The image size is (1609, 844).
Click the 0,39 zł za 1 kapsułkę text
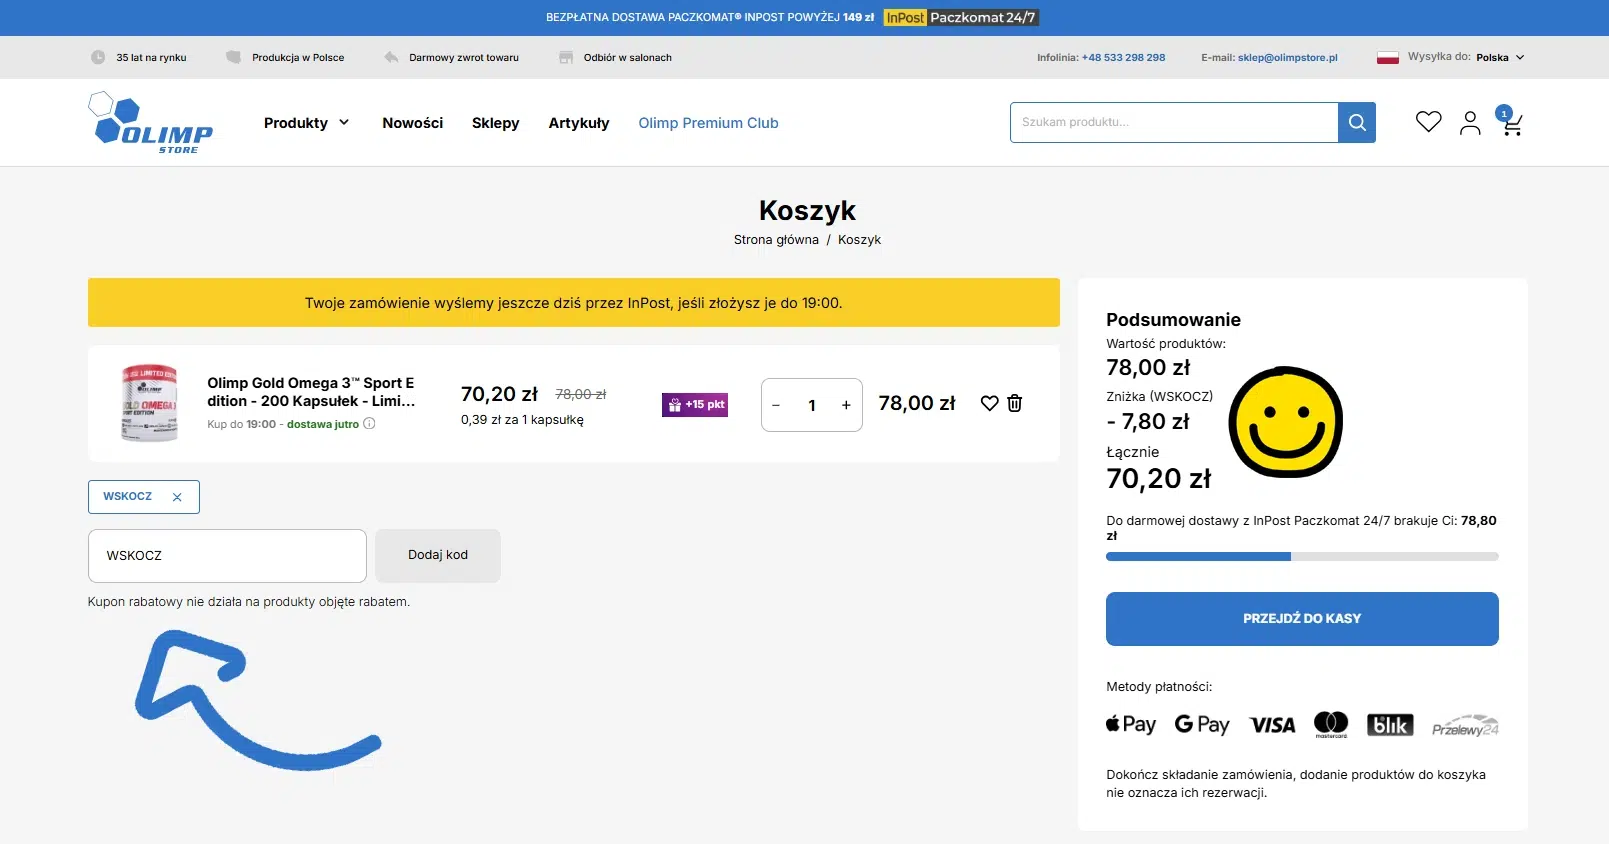[x=522, y=420]
